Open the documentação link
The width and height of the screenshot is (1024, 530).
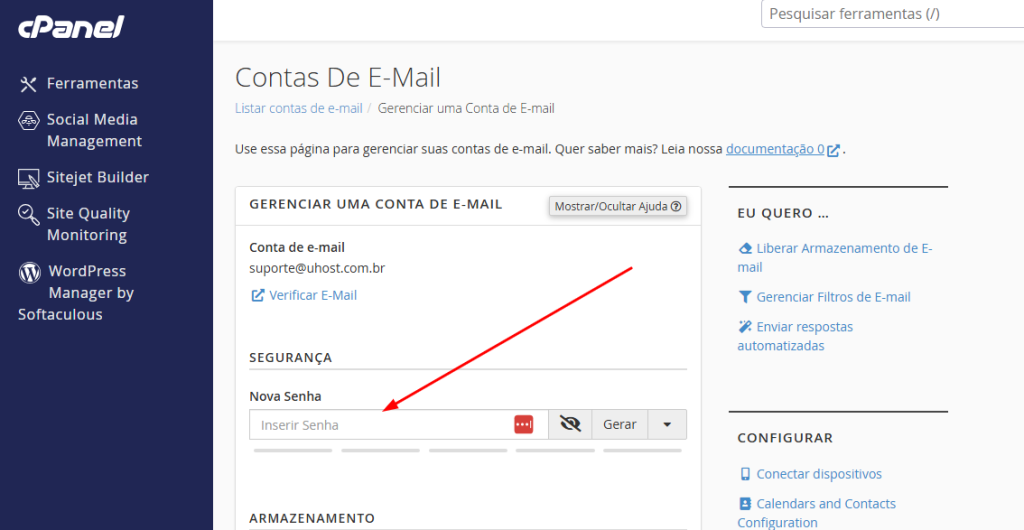[x=775, y=149]
